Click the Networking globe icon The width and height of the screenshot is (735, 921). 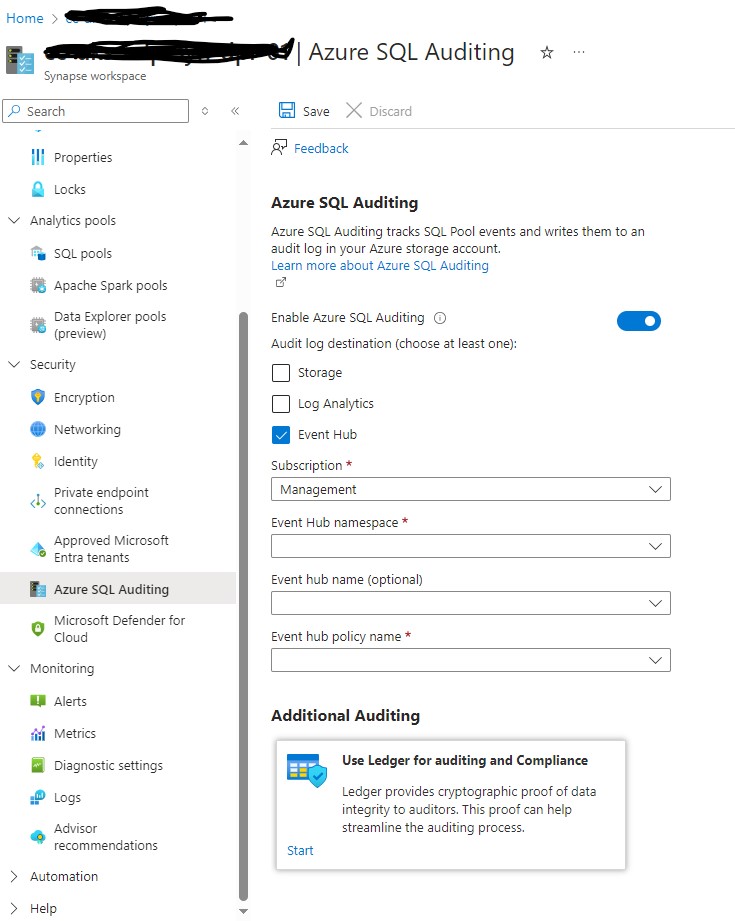click(38, 429)
